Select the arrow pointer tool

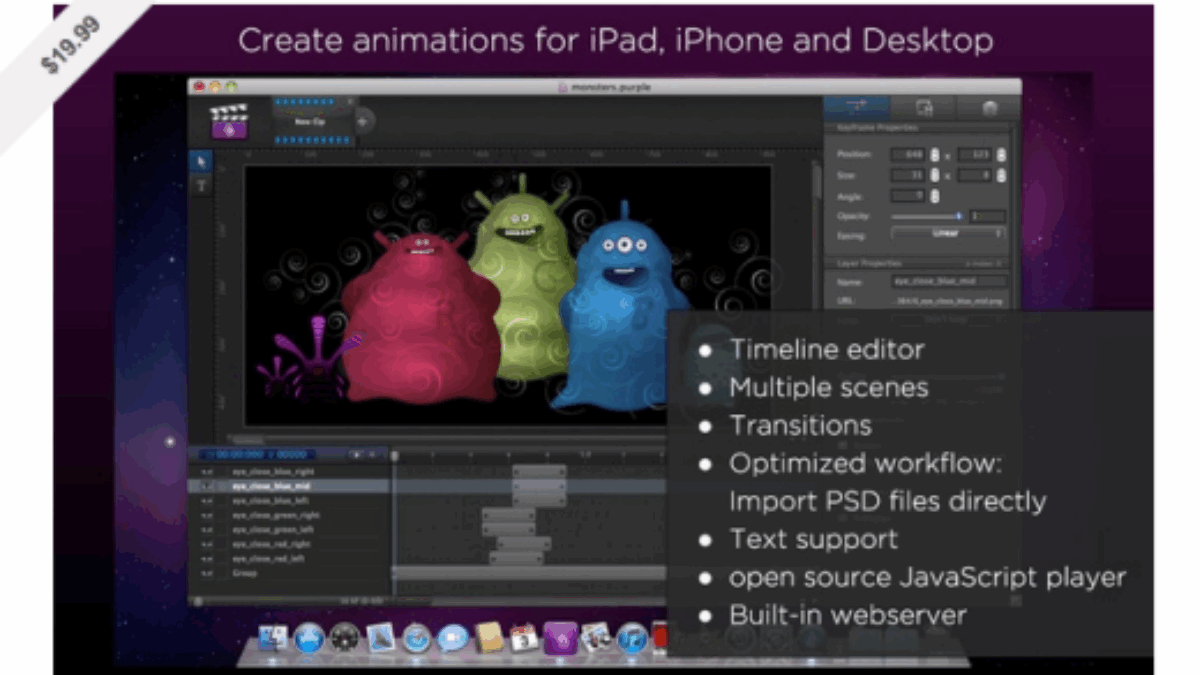pyautogui.click(x=201, y=161)
